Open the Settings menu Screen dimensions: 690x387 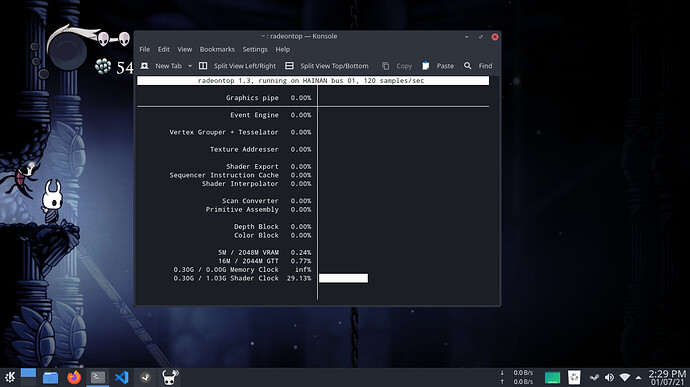click(255, 49)
